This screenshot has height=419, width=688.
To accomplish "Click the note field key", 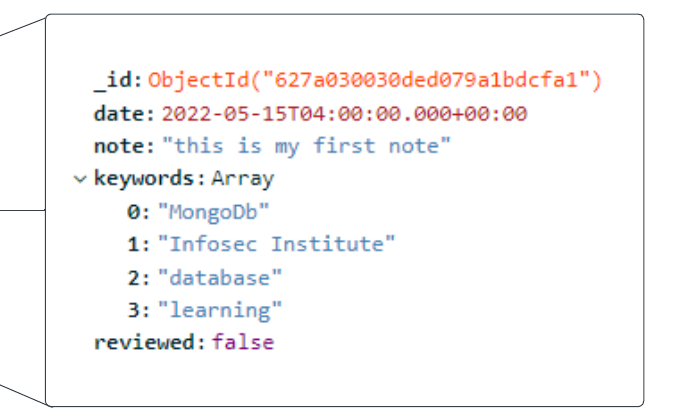I will click(121, 146).
